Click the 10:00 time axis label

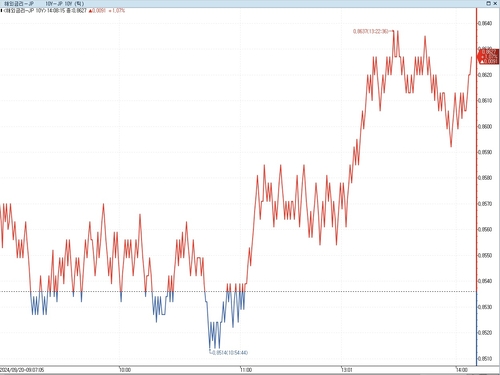(125, 370)
